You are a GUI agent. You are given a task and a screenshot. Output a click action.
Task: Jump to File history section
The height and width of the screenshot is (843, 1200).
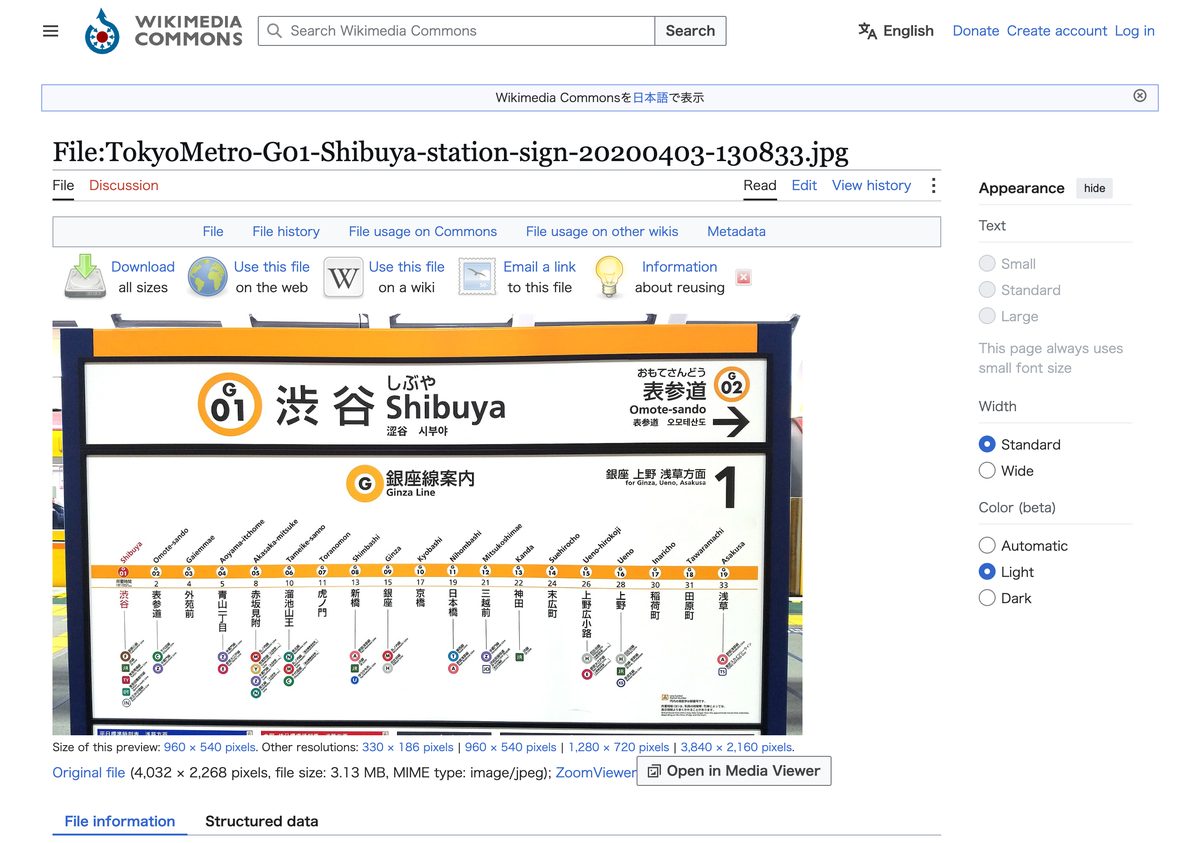tap(286, 231)
